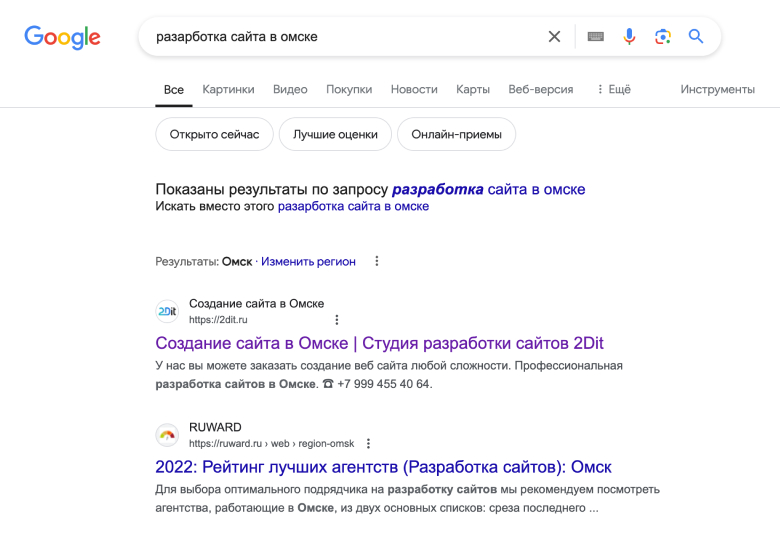Open the three-dot menu beside the ruward.ru URL

point(368,444)
